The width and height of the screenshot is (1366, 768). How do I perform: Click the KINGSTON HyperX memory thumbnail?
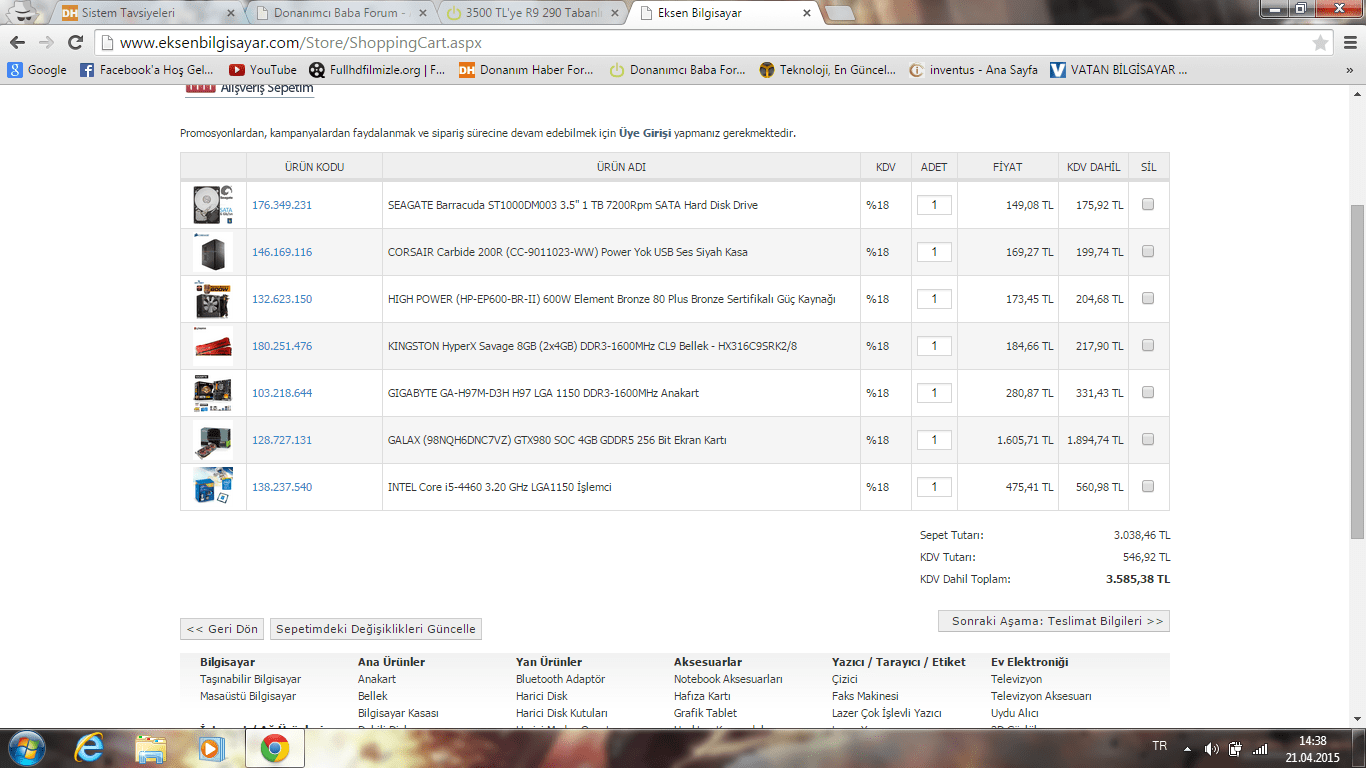(x=213, y=346)
